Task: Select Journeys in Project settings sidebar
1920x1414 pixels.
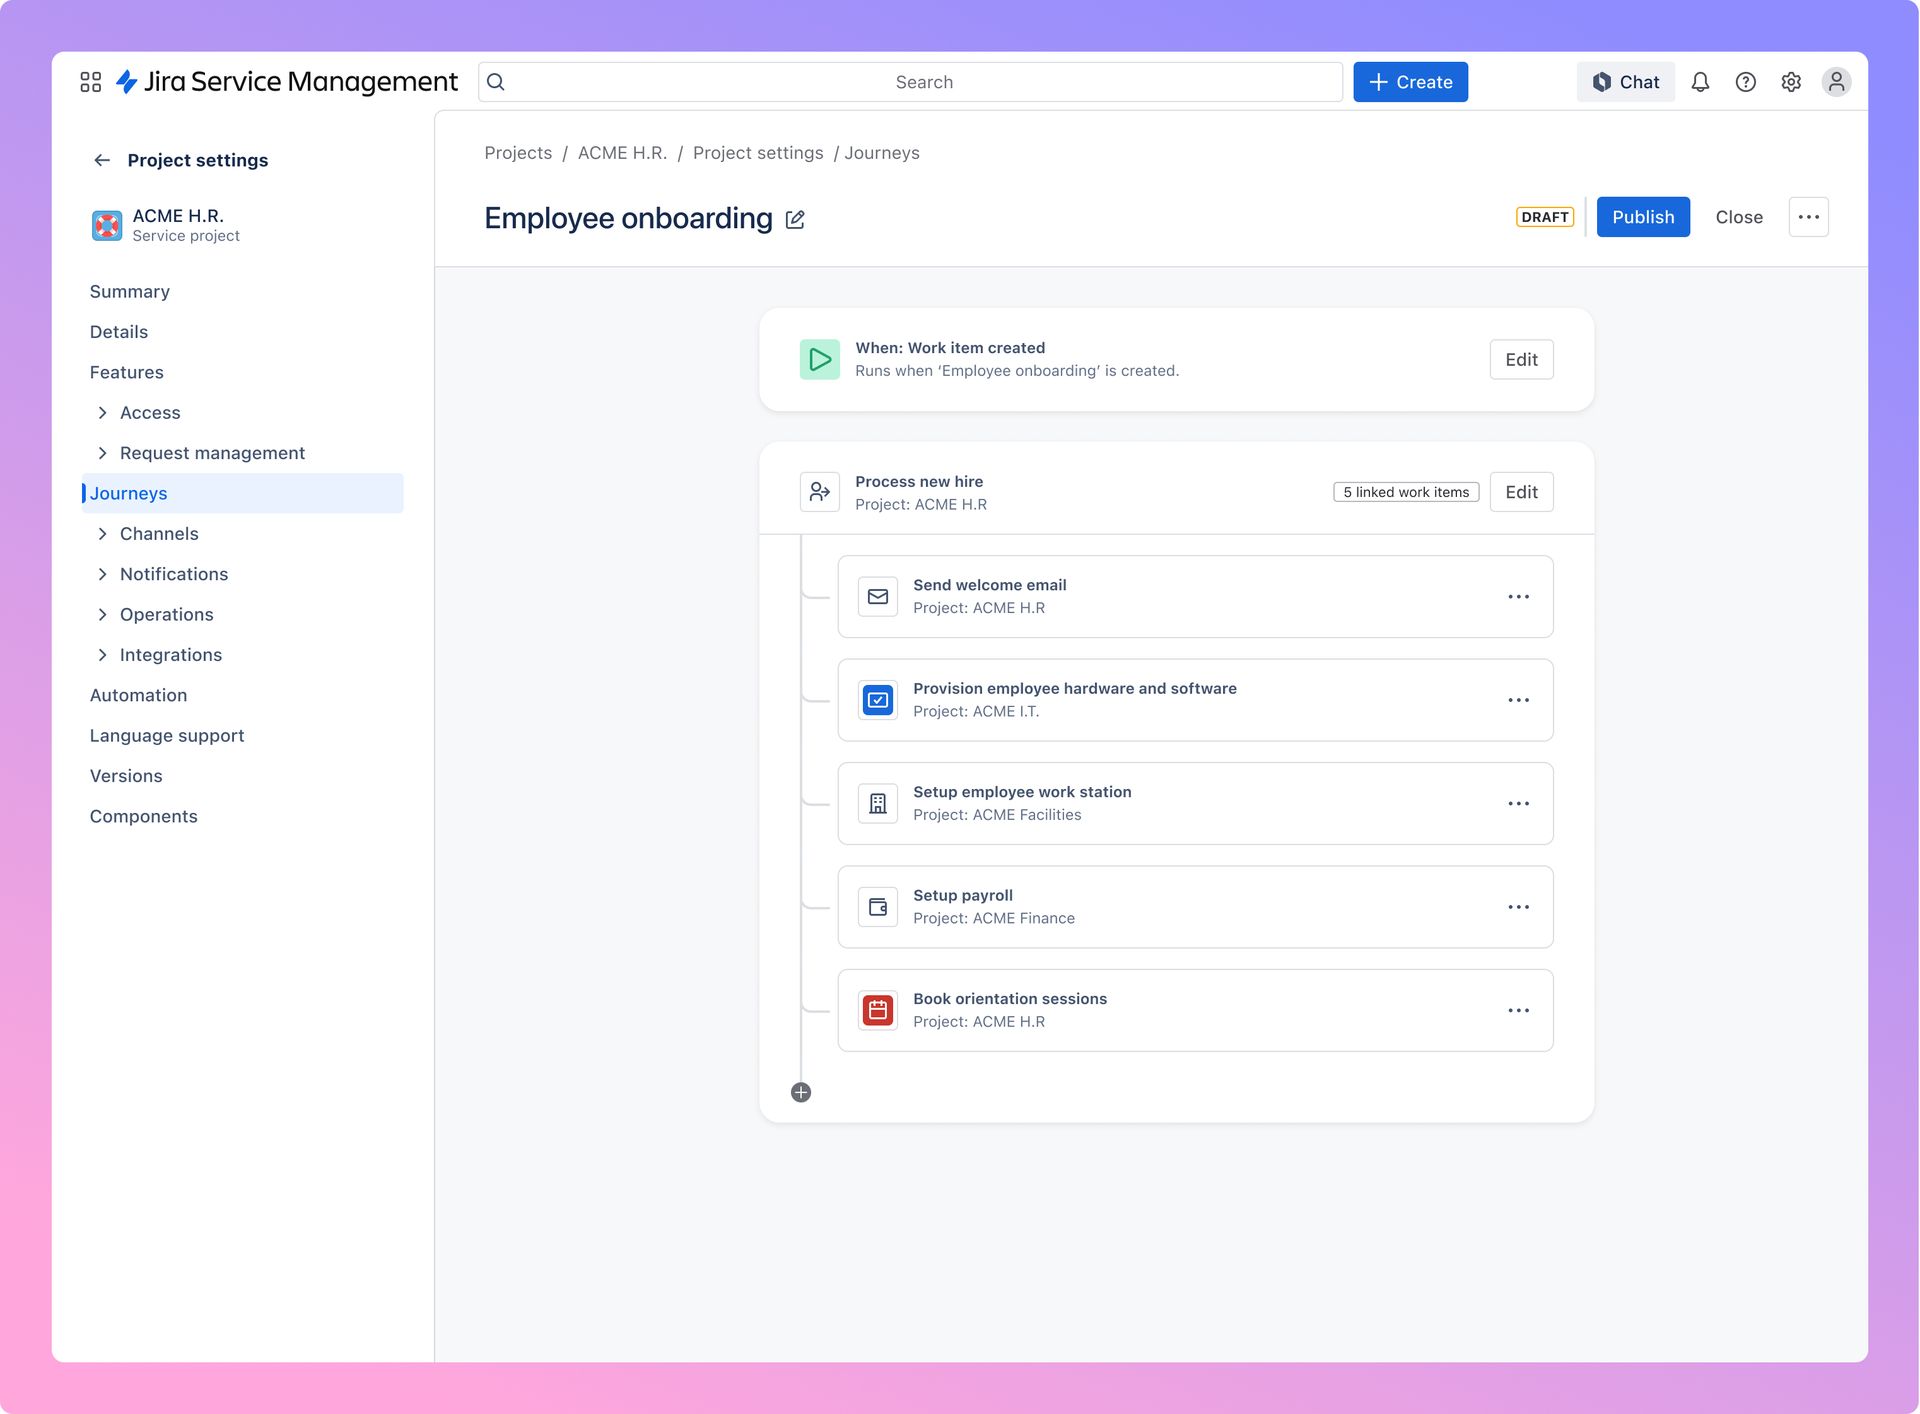Action: (x=128, y=493)
